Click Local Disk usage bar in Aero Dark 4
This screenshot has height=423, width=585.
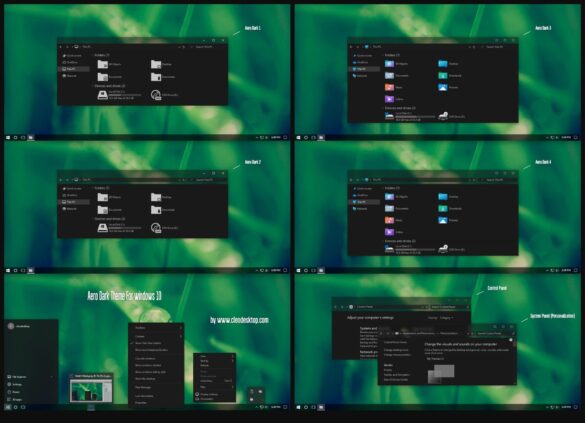click(x=415, y=250)
